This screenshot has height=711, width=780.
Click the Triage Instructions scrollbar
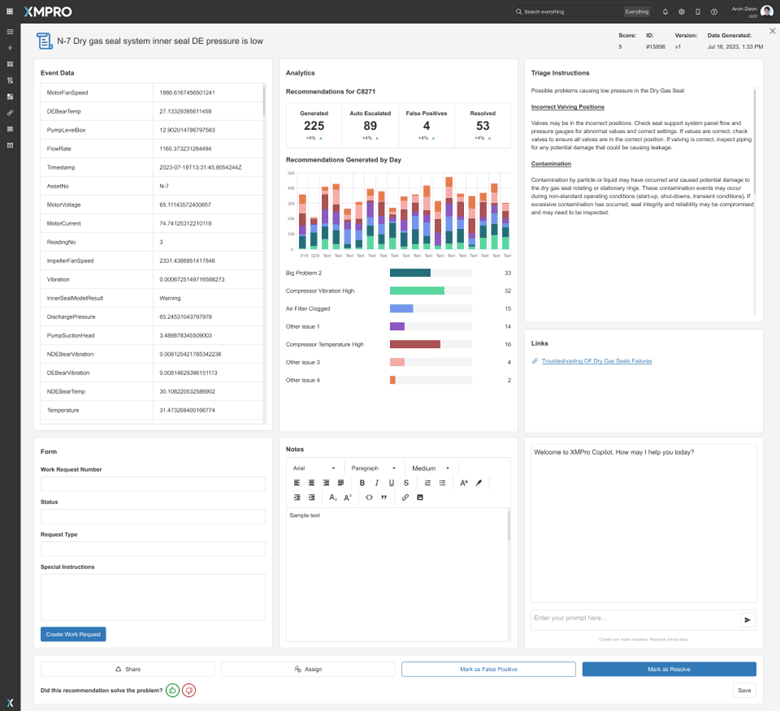(x=755, y=142)
